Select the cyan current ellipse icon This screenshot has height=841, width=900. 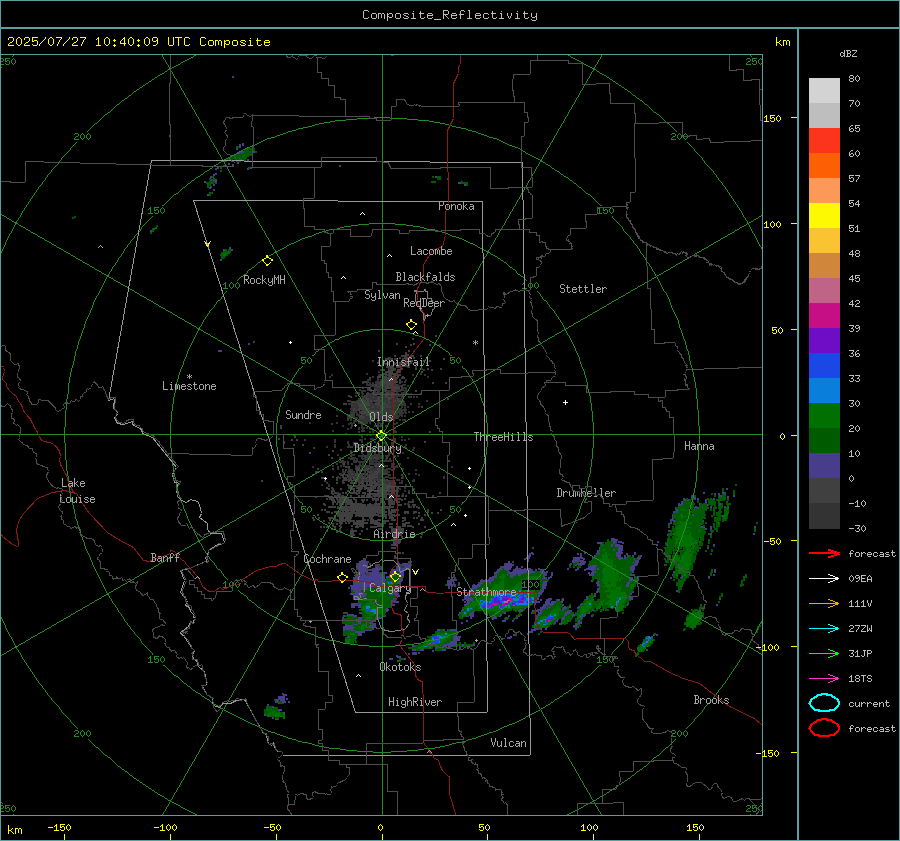(x=824, y=703)
